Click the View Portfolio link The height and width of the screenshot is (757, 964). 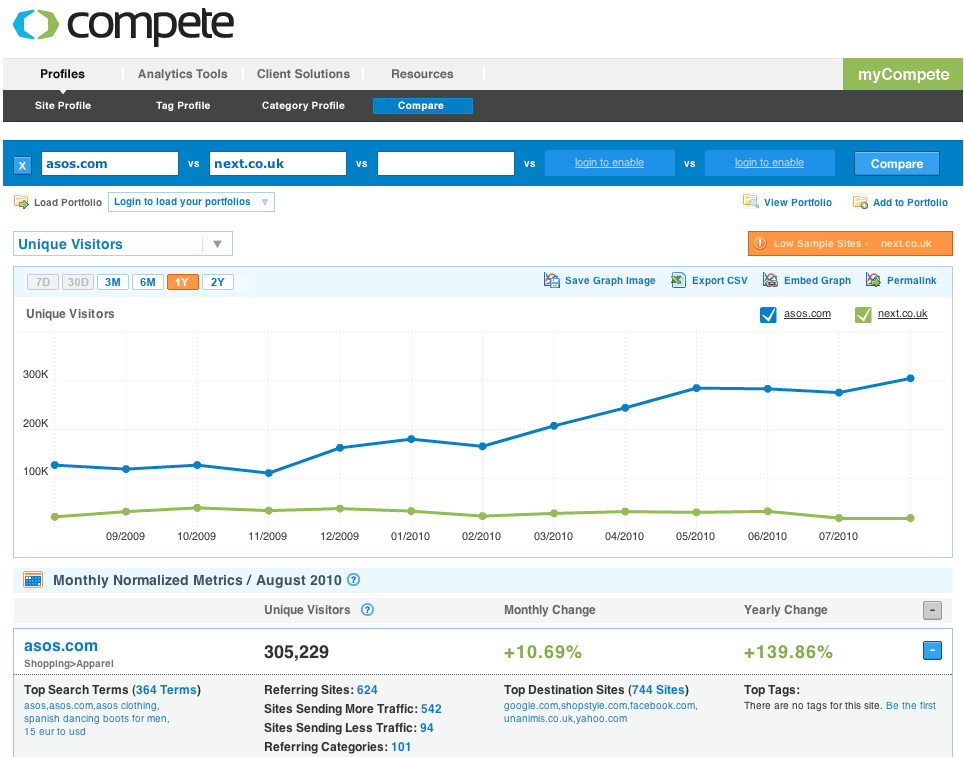point(797,202)
